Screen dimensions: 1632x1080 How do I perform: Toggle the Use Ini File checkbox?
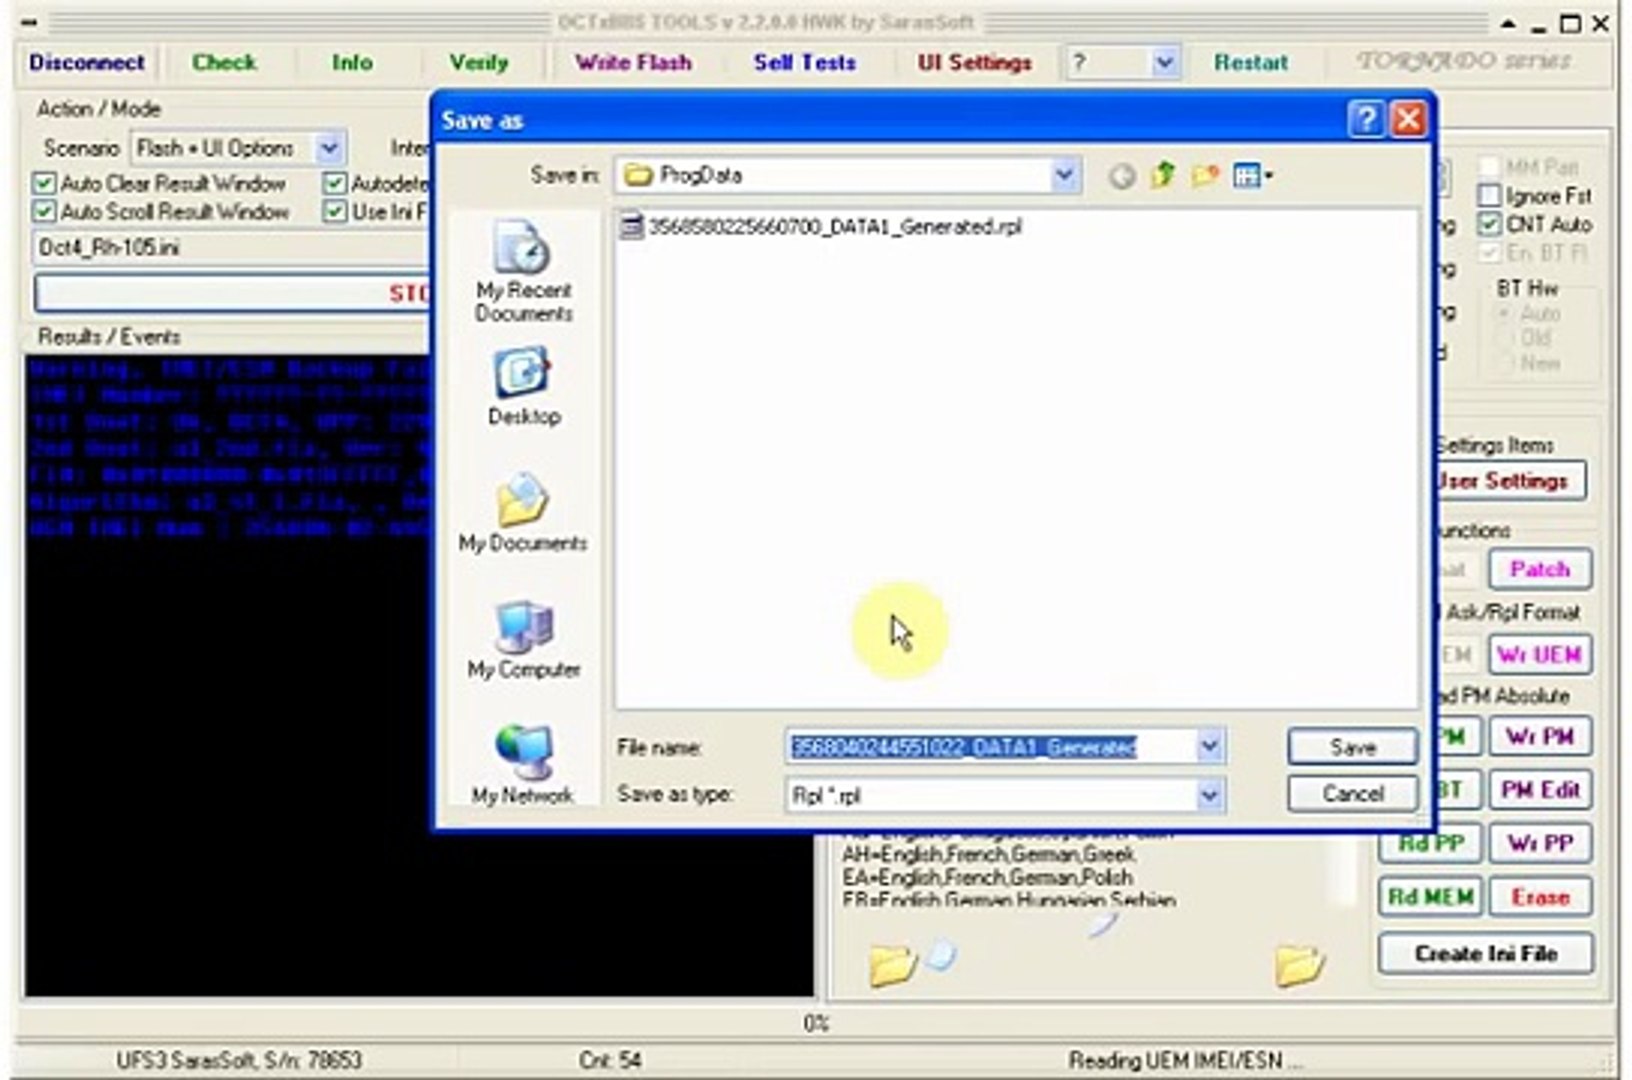(335, 212)
